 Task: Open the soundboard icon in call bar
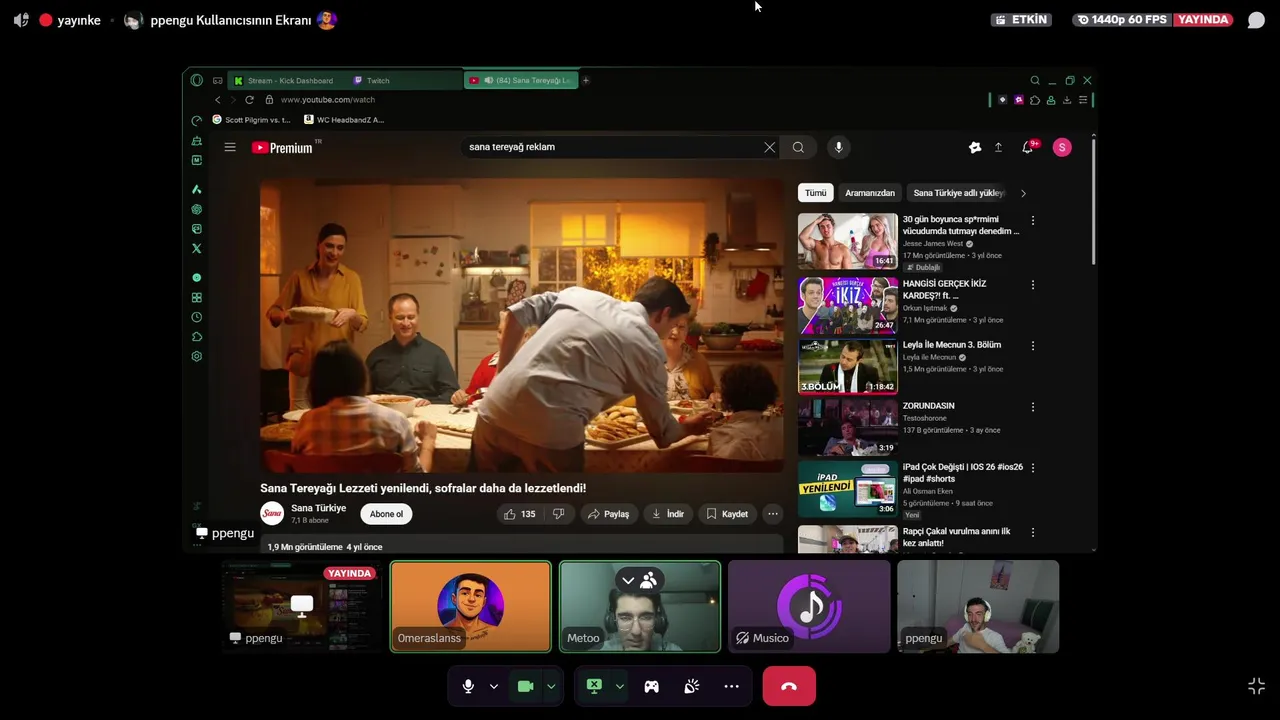[691, 686]
